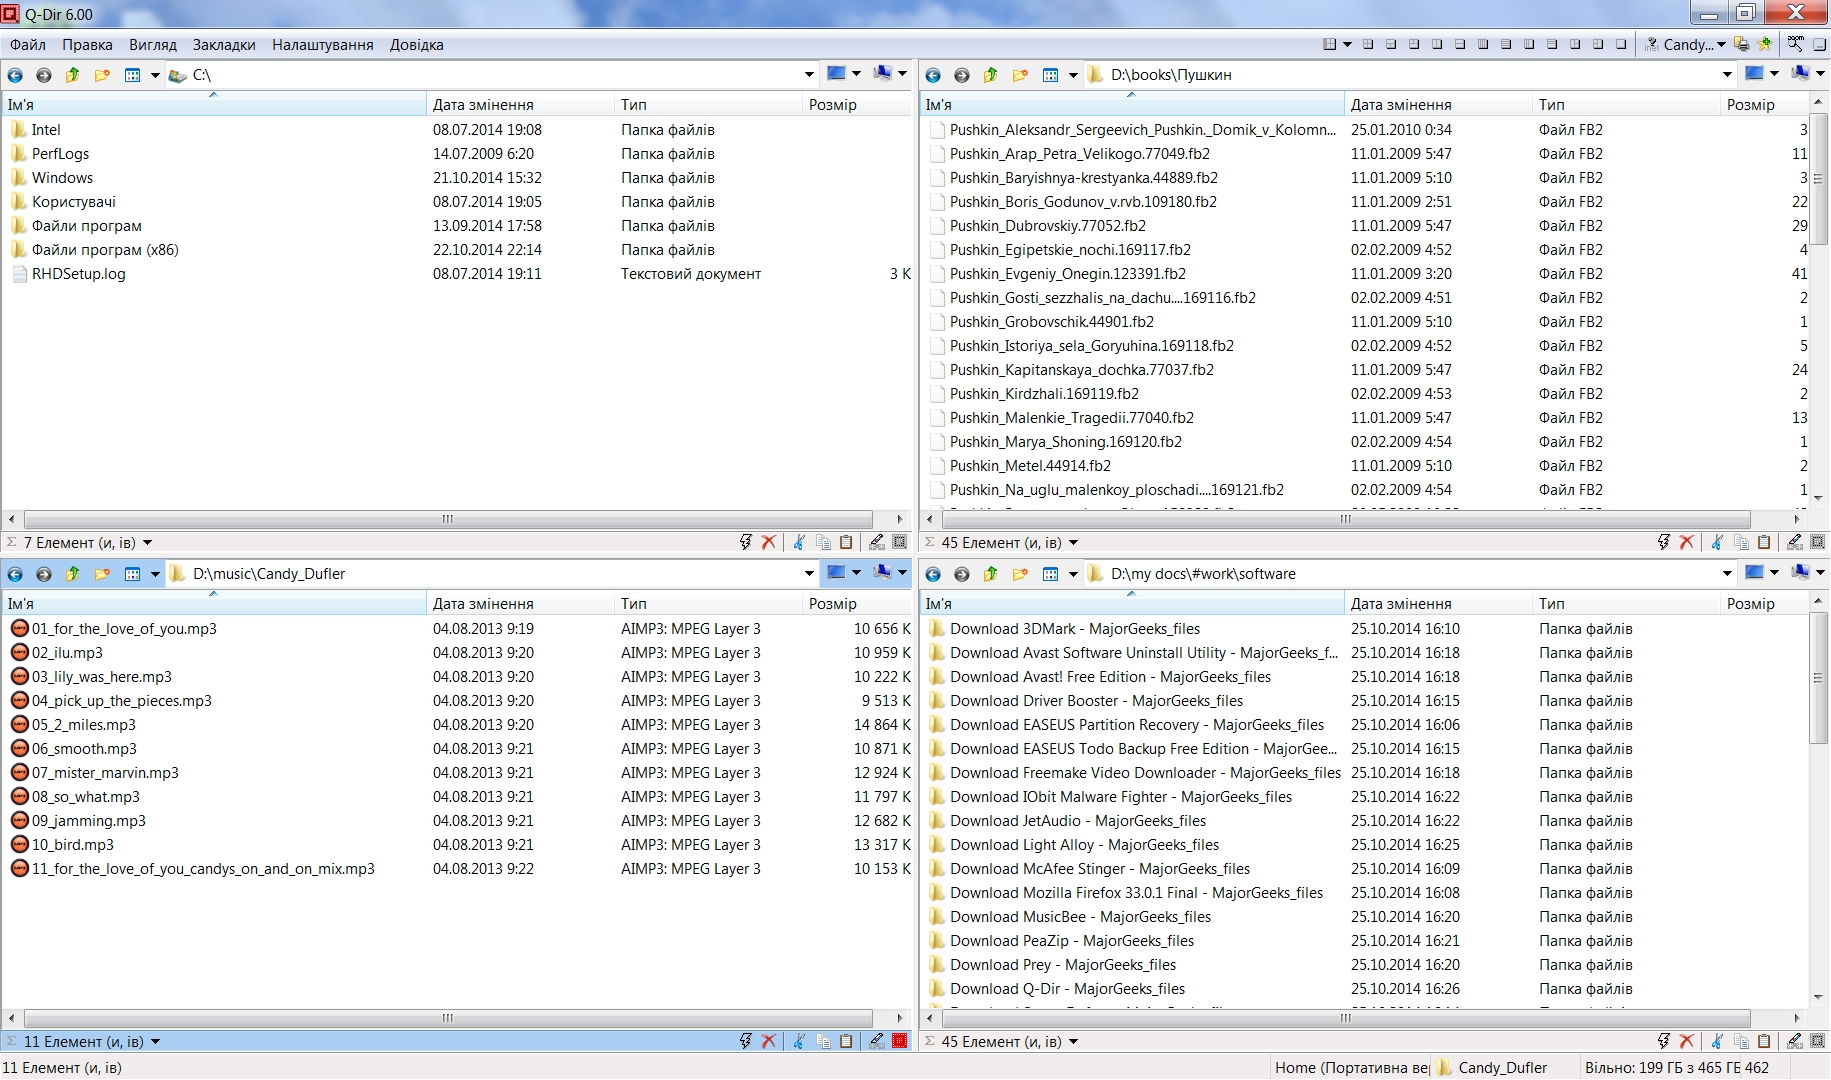Open the Налаштування menu
1831x1080 pixels.
click(x=323, y=44)
